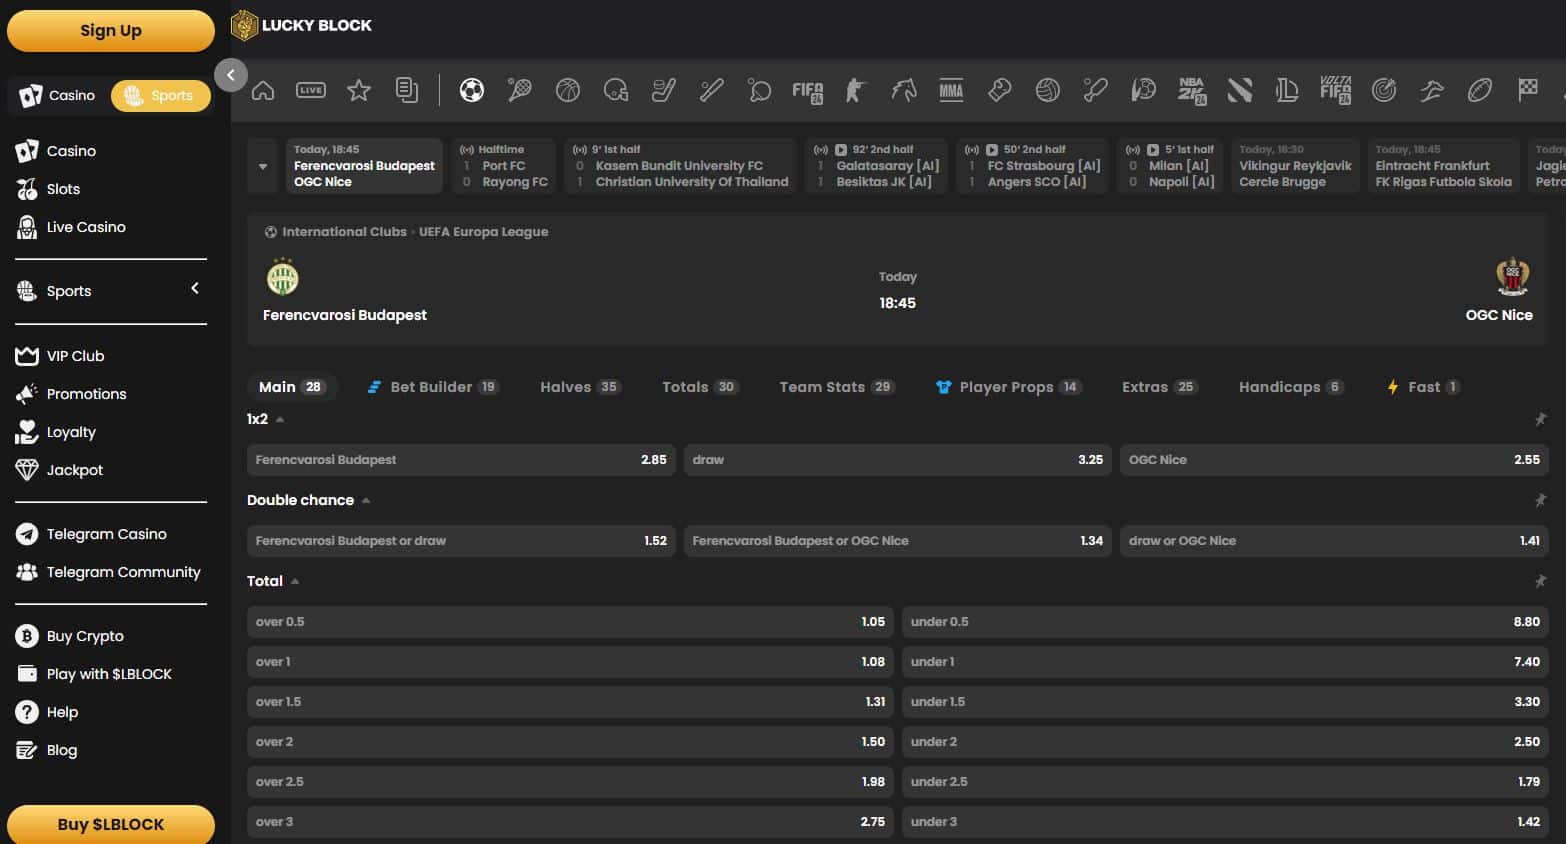Image resolution: width=1566 pixels, height=844 pixels.
Task: Pin the Total market
Action: coord(1540,581)
